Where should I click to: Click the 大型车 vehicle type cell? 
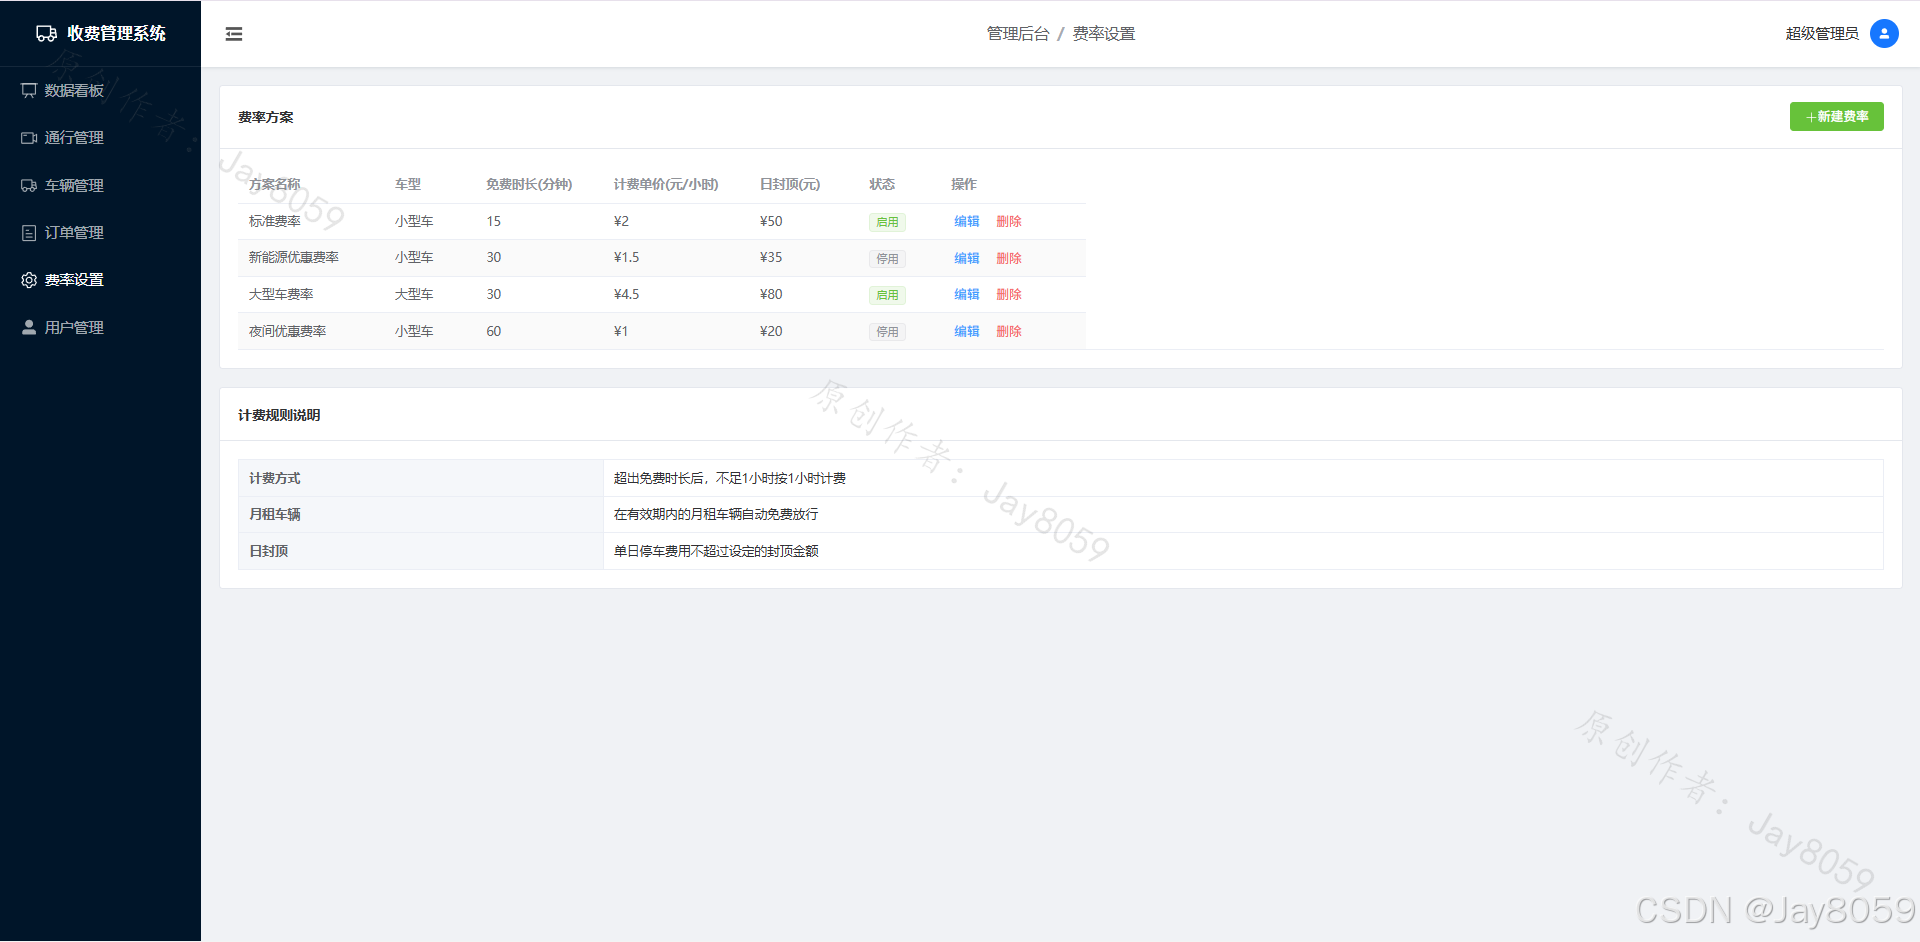coord(414,295)
